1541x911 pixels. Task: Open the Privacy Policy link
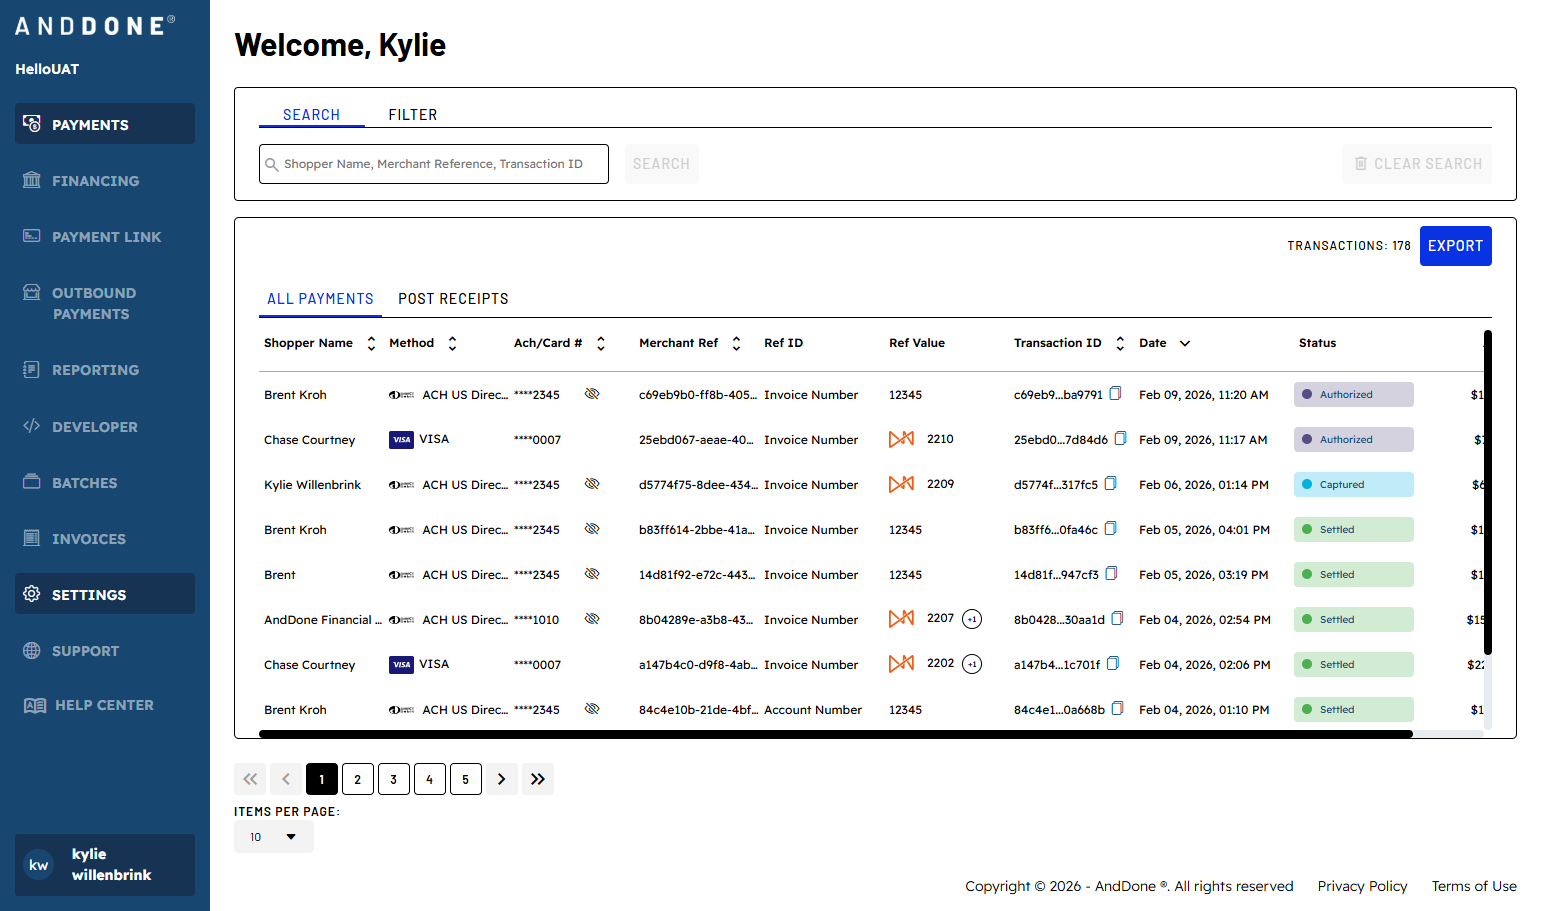tap(1362, 886)
